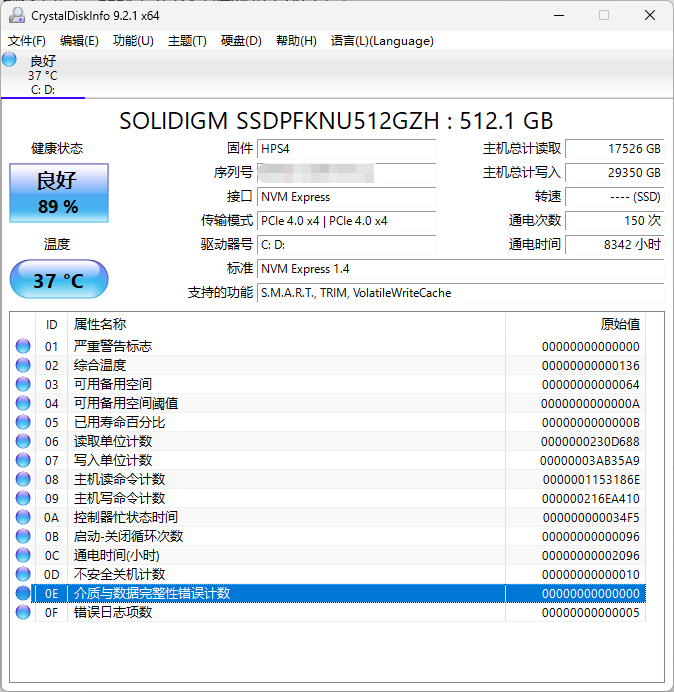Viewport: 674px width, 692px height.
Task: Click raw value 0000000002096
Action: point(591,555)
